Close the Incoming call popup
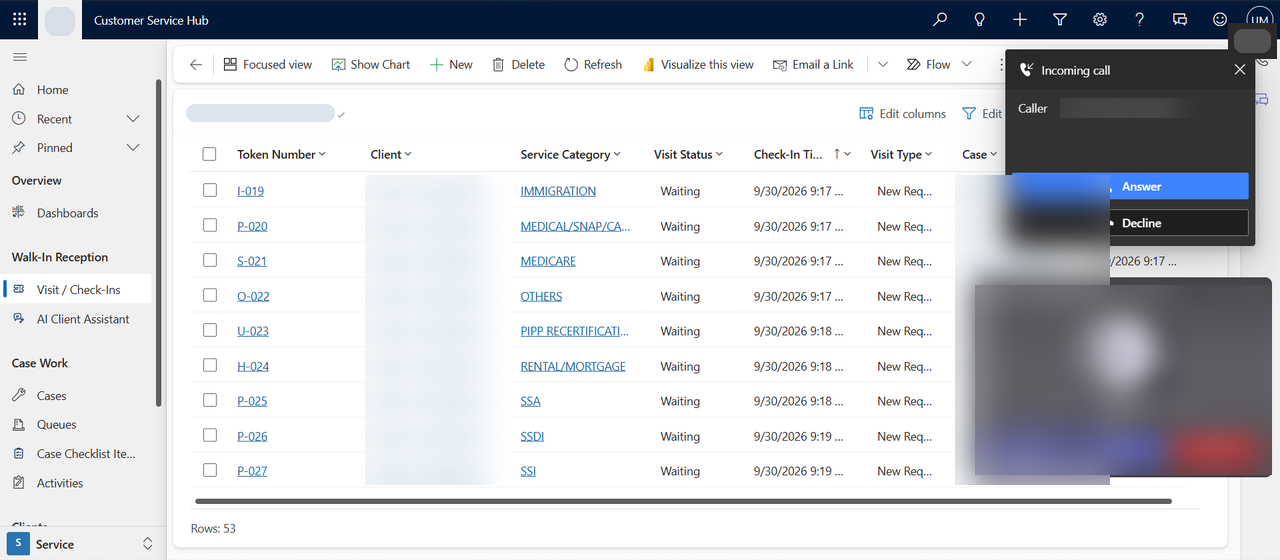The height and width of the screenshot is (560, 1280). tap(1239, 70)
